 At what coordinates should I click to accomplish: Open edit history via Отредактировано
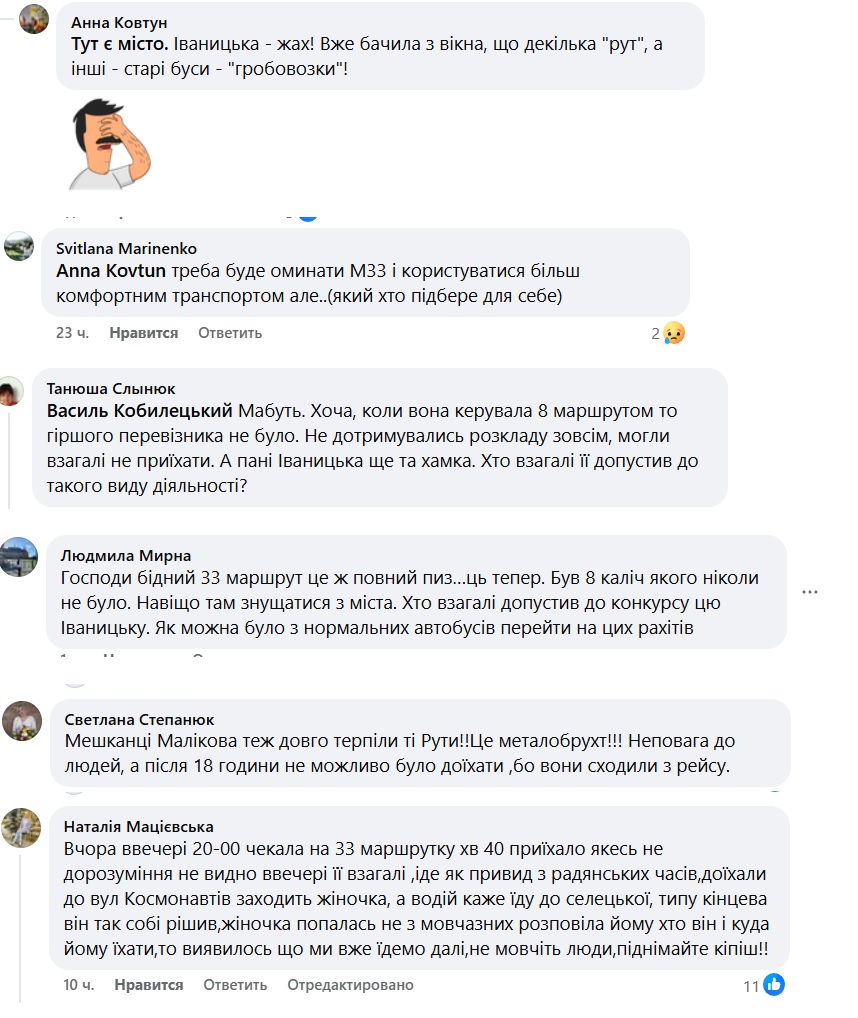pyautogui.click(x=350, y=985)
